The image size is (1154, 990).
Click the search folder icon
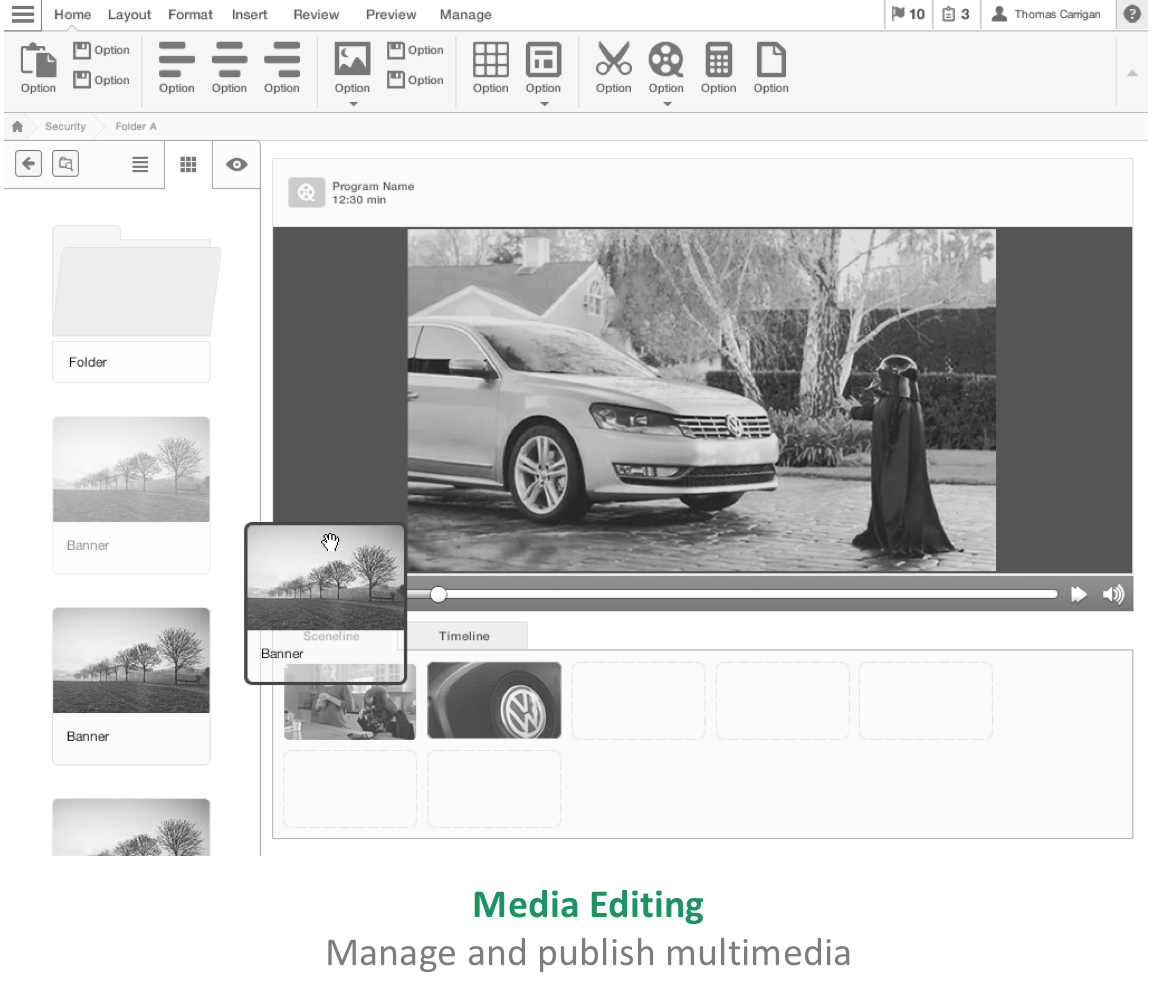(x=66, y=163)
